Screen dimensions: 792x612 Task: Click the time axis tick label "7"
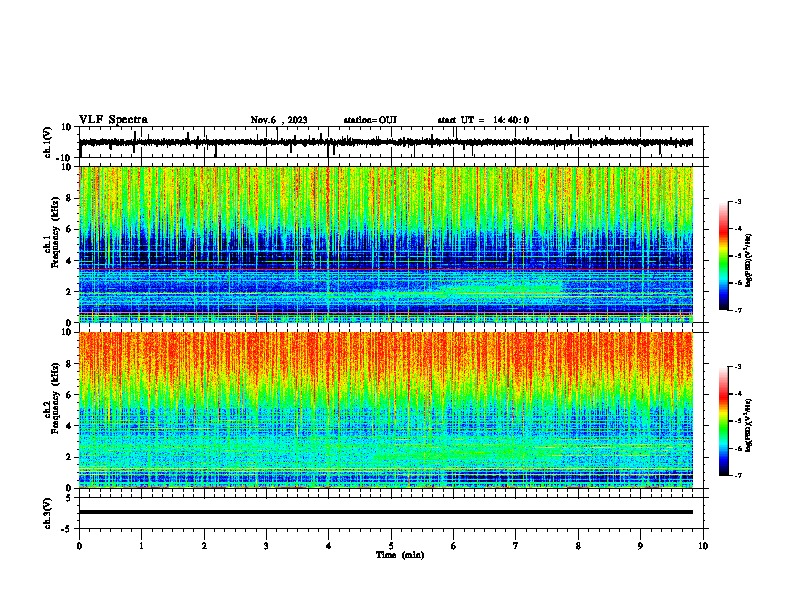516,545
